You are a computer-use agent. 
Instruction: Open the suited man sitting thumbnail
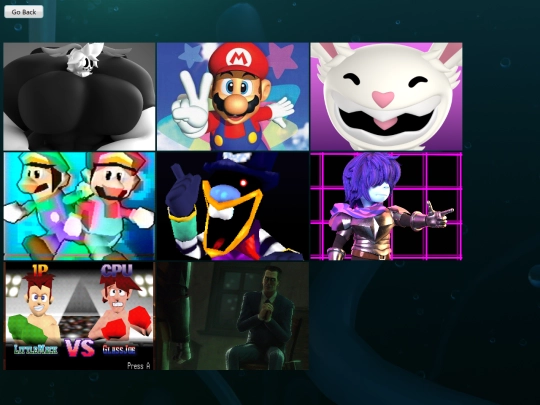click(233, 316)
